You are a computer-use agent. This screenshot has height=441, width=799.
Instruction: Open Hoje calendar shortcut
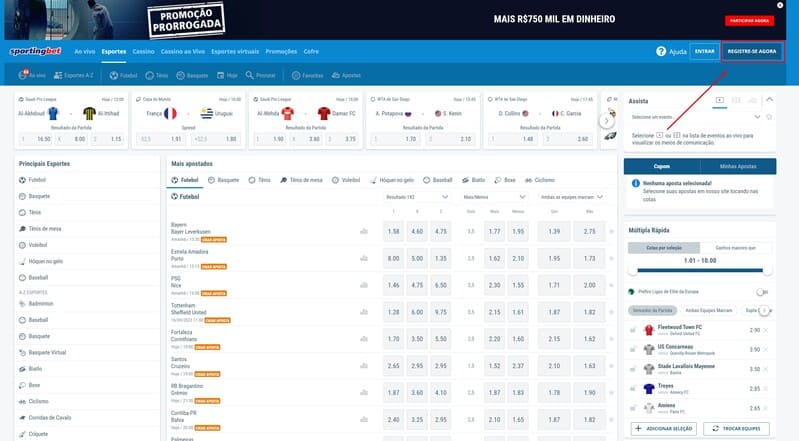227,75
